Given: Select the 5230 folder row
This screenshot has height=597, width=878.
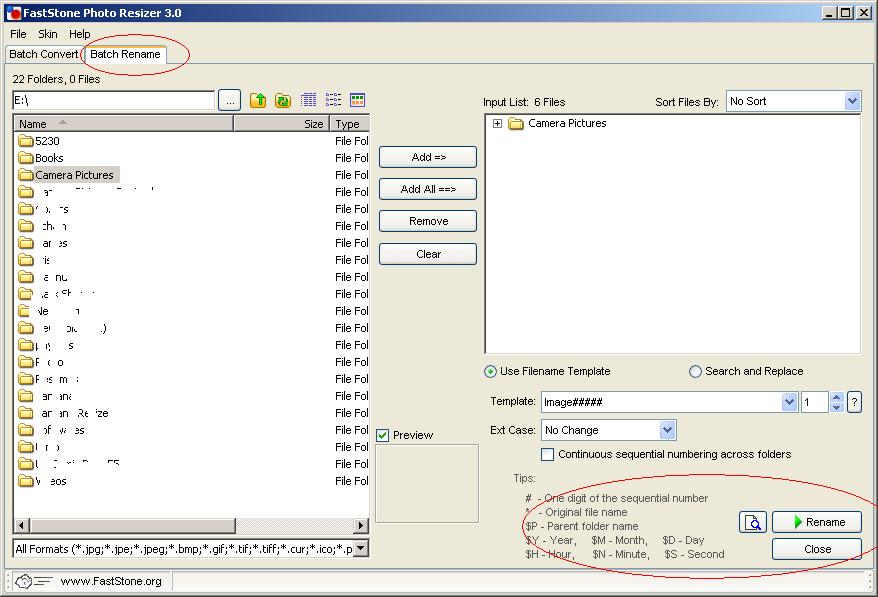Looking at the screenshot, I should [x=190, y=141].
